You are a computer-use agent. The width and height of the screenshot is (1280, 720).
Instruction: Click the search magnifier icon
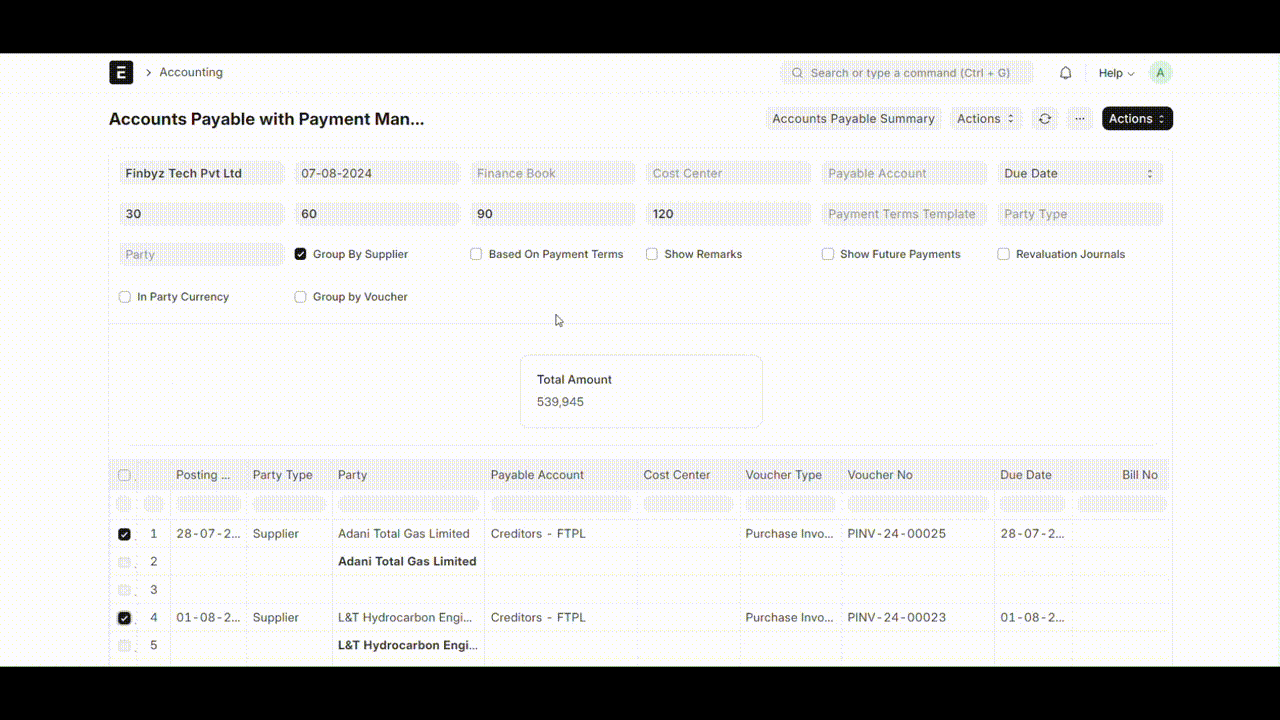coord(797,73)
